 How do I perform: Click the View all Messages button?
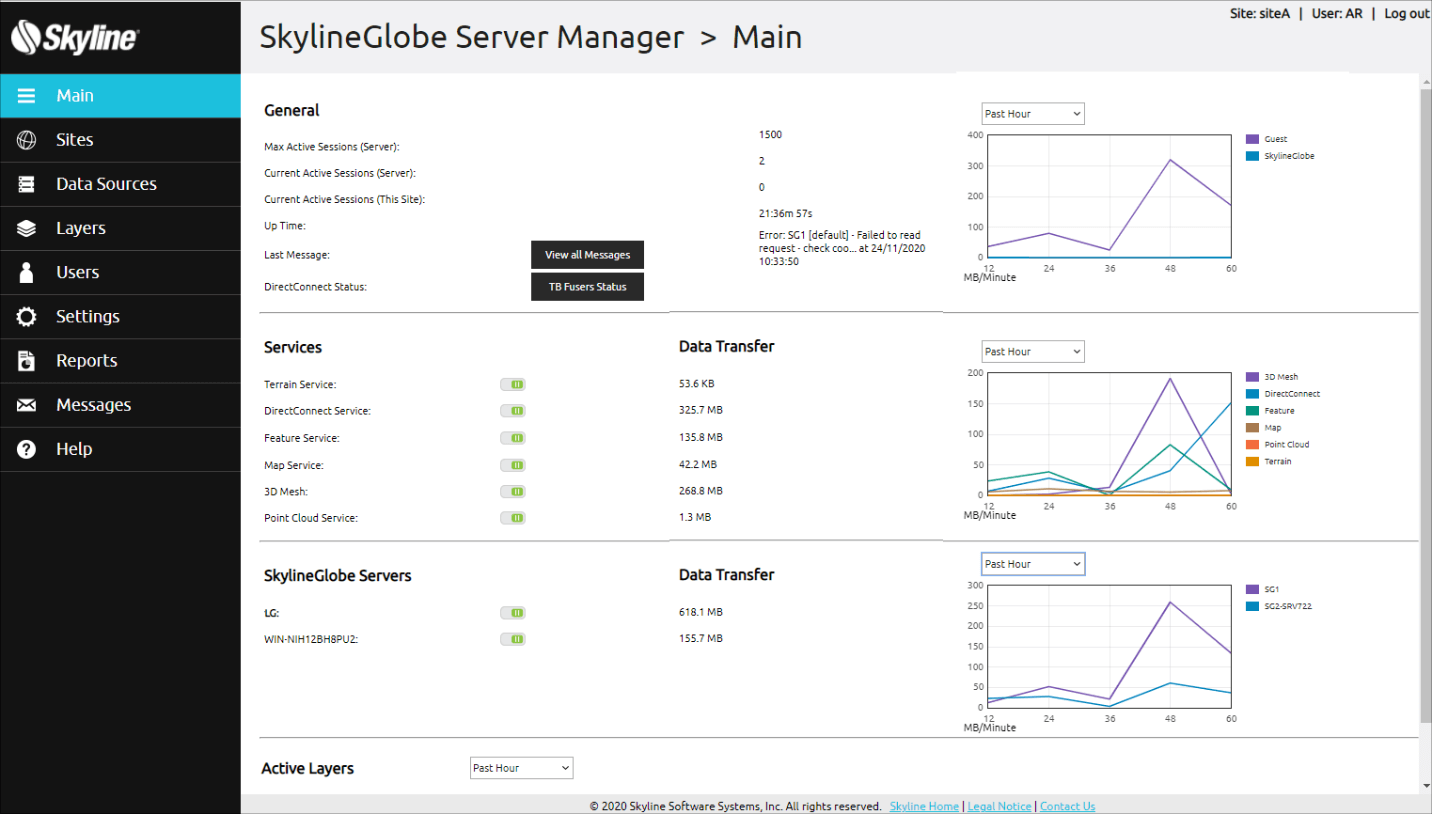pyautogui.click(x=587, y=255)
